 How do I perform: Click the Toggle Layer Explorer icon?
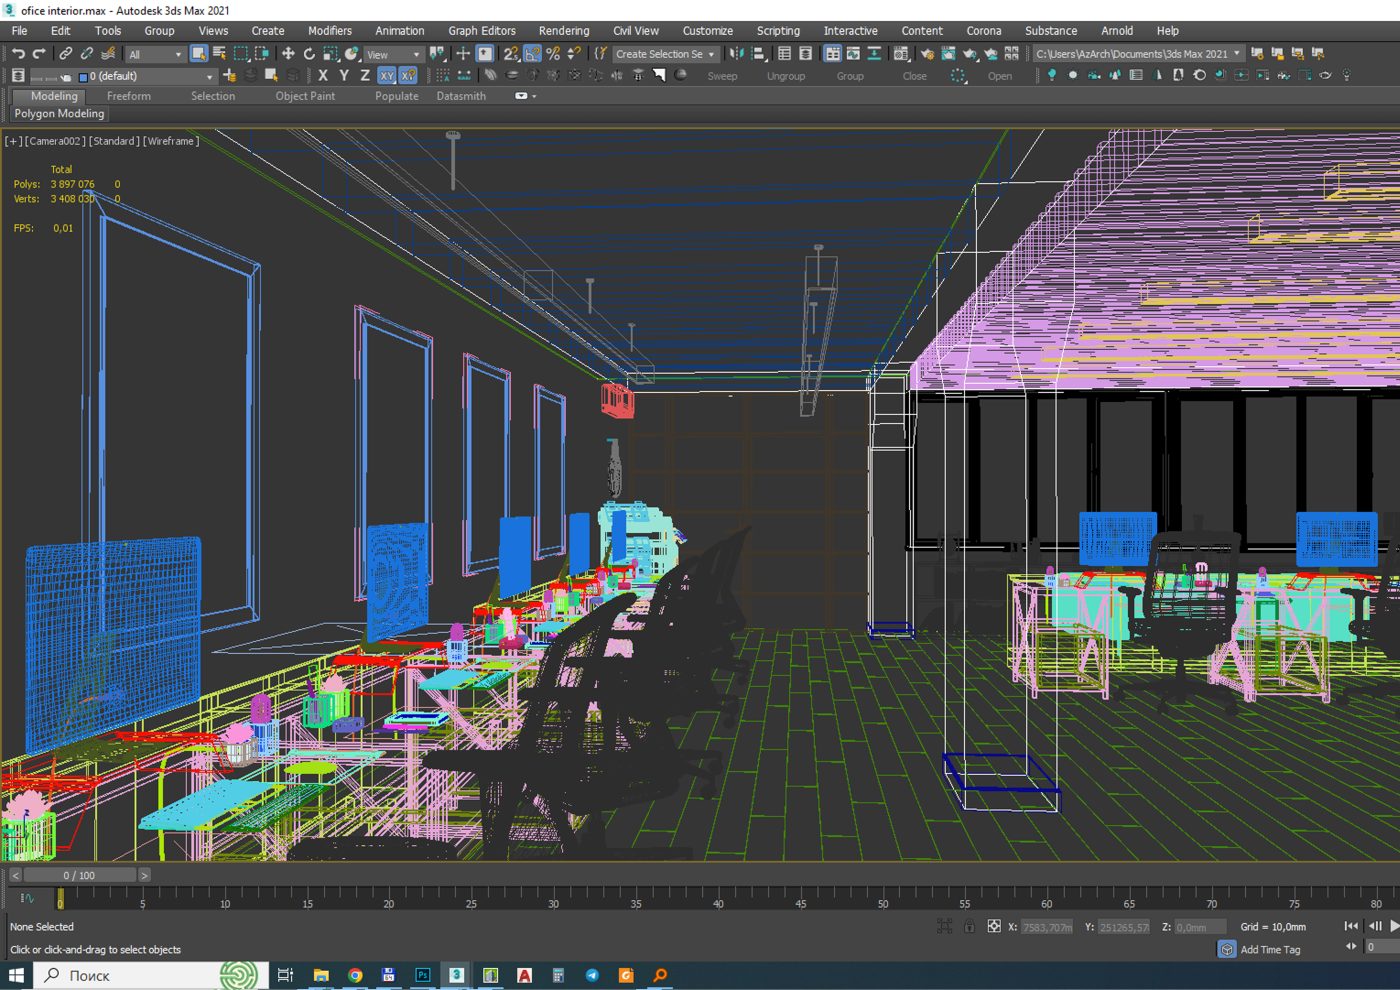[x=806, y=54]
